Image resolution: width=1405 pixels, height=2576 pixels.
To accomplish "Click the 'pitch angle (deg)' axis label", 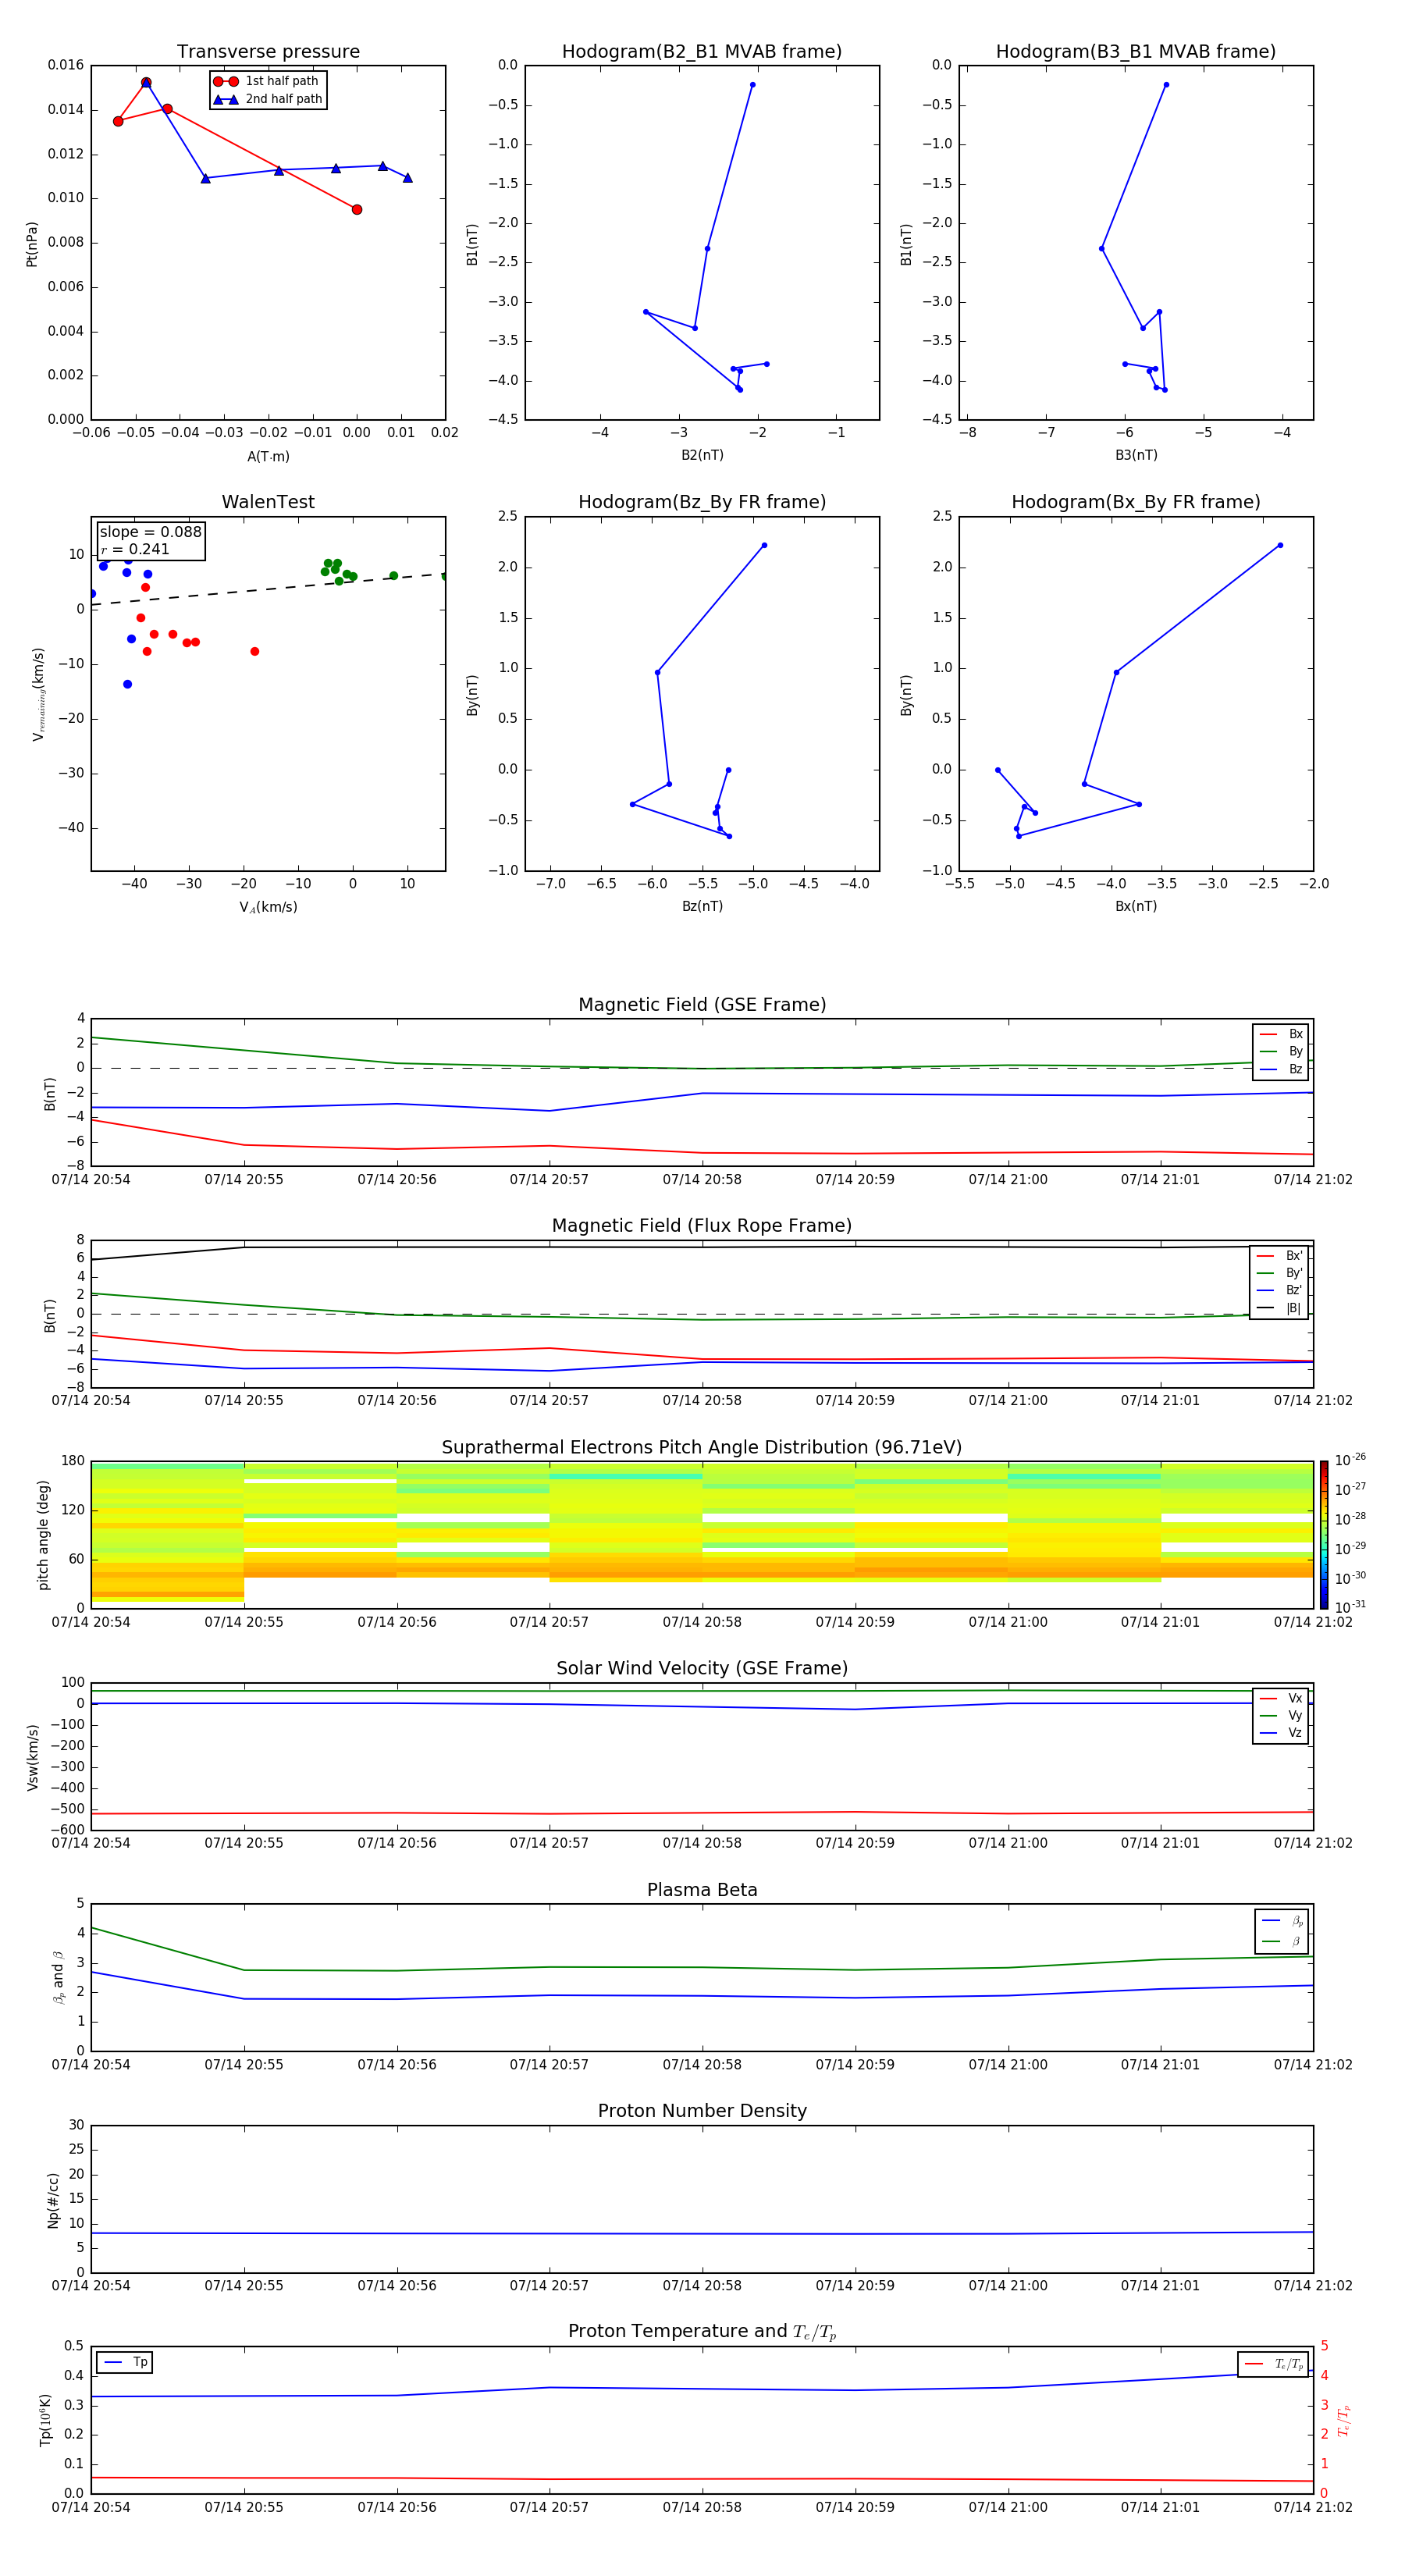I will pos(43,1535).
